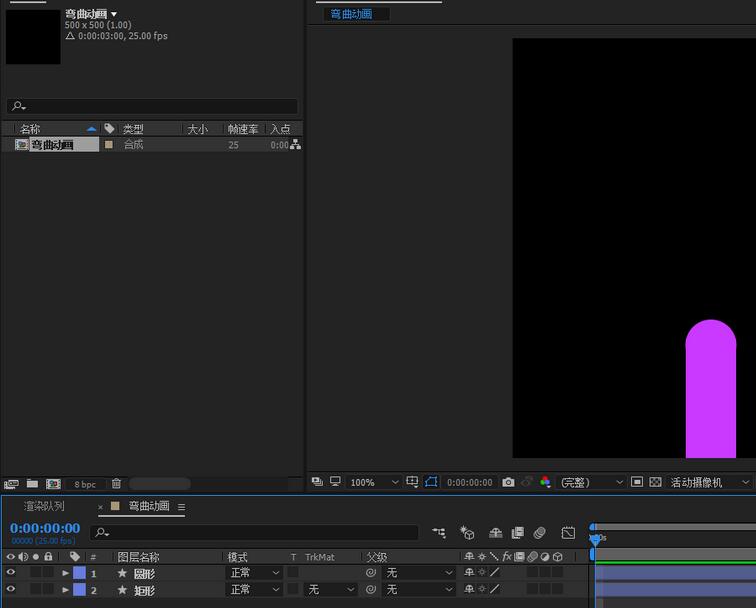Click the 图层名称 column header
The height and width of the screenshot is (608, 756).
pyautogui.click(x=138, y=557)
